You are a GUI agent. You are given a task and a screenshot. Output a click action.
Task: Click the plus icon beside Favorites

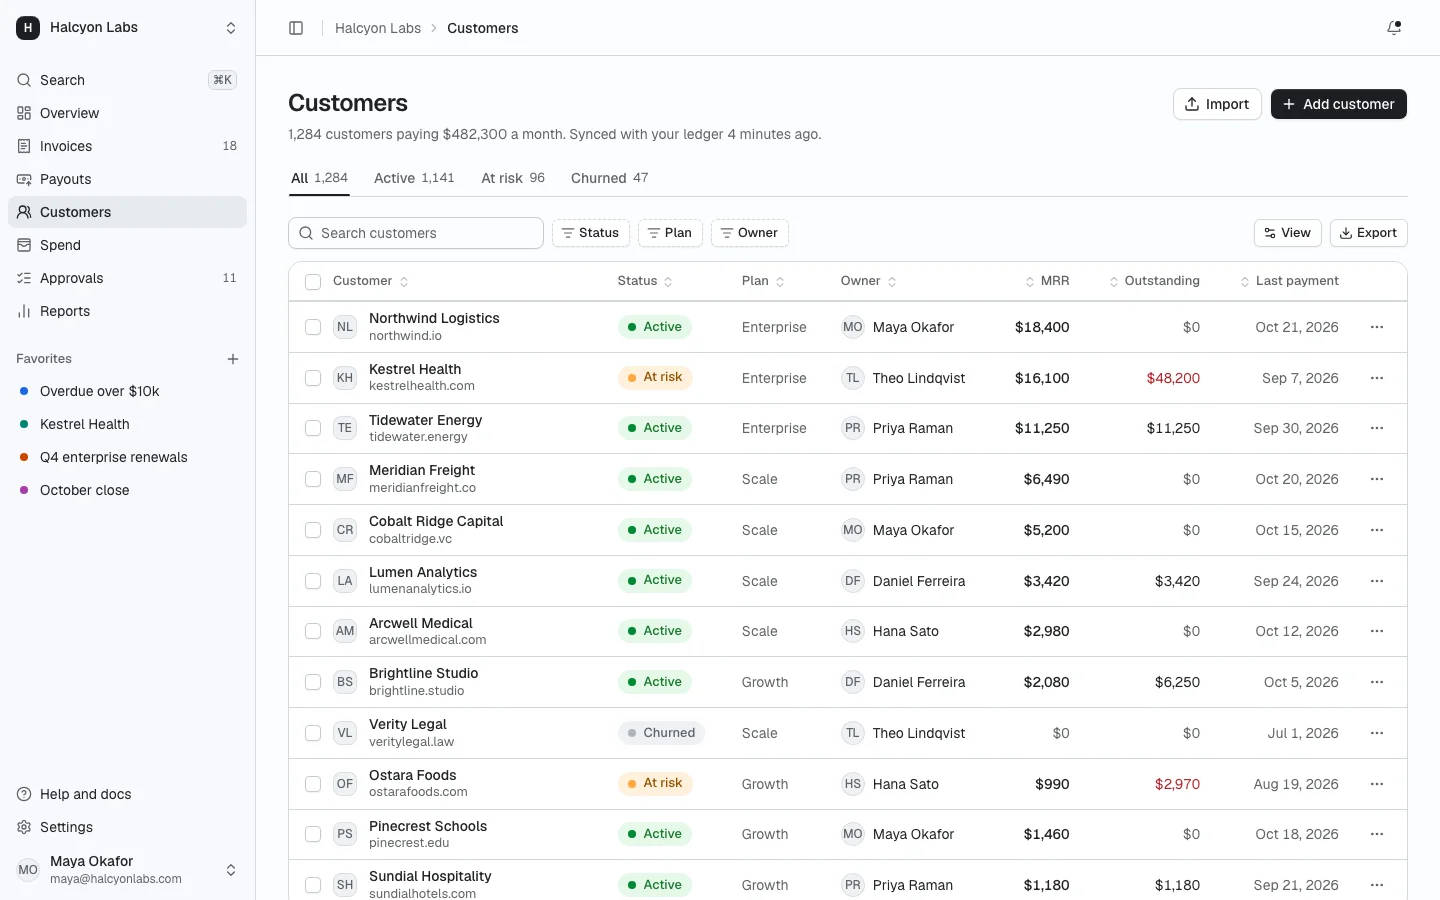pos(233,359)
